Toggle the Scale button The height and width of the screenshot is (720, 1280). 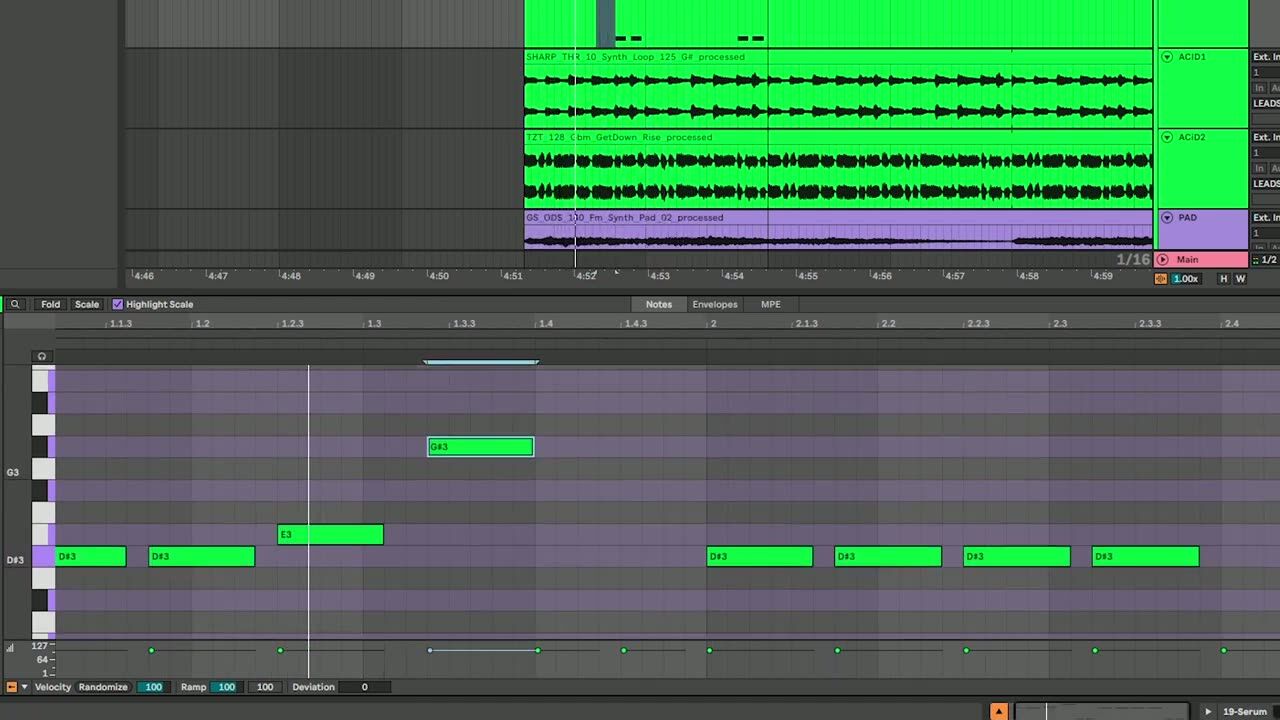pos(87,304)
